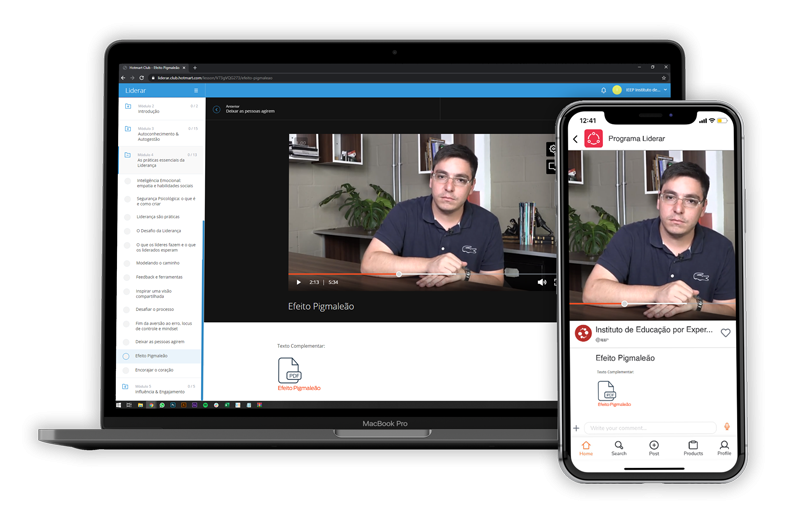
Task: Toggle completion circle for Liderança são práticas
Action: tap(128, 217)
